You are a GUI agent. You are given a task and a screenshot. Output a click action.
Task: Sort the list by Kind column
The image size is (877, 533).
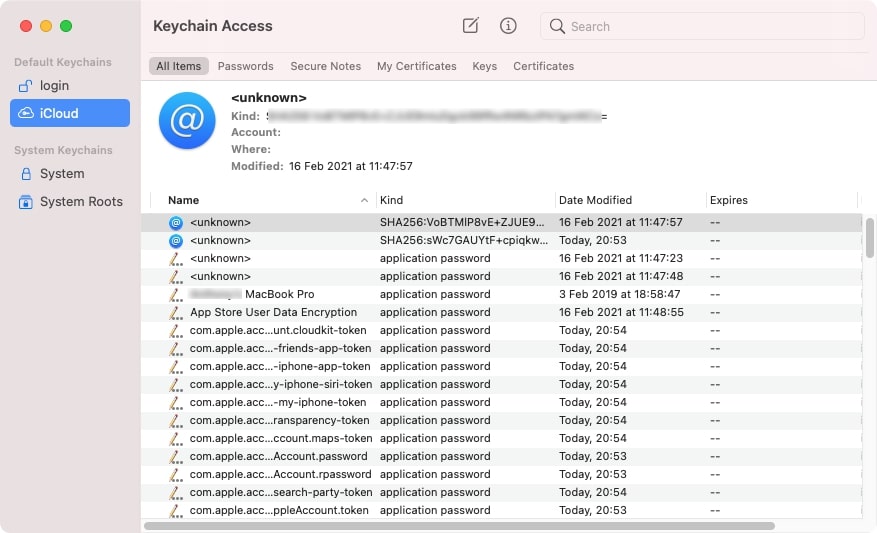click(465, 200)
